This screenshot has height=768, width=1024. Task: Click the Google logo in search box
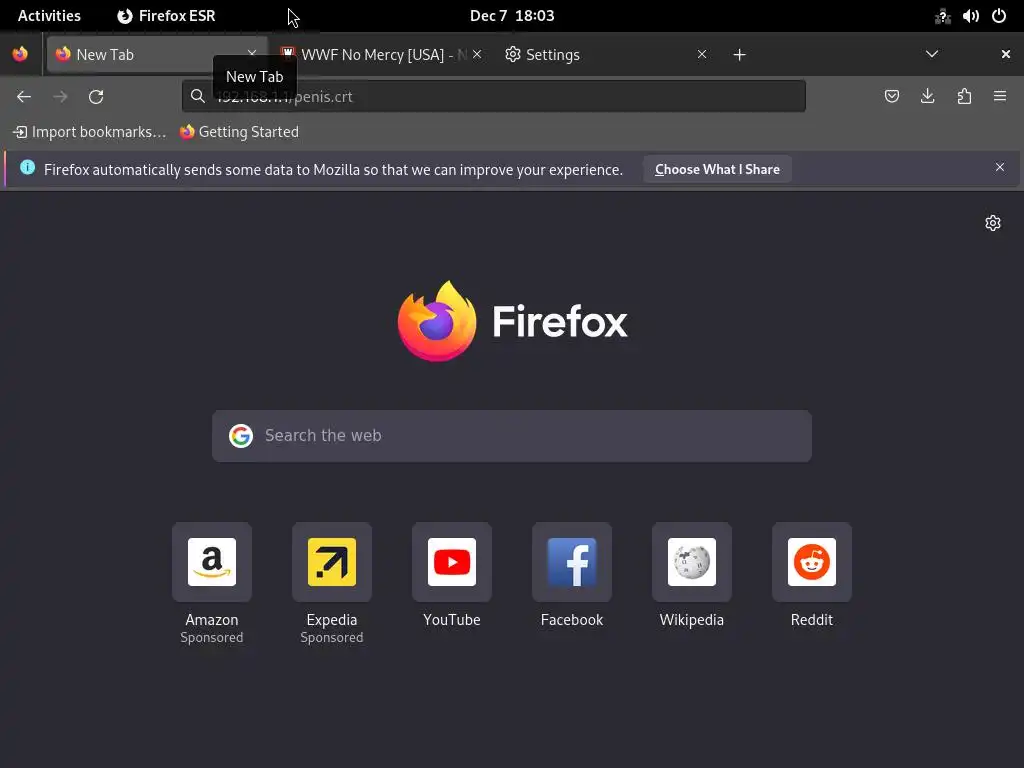tap(241, 436)
